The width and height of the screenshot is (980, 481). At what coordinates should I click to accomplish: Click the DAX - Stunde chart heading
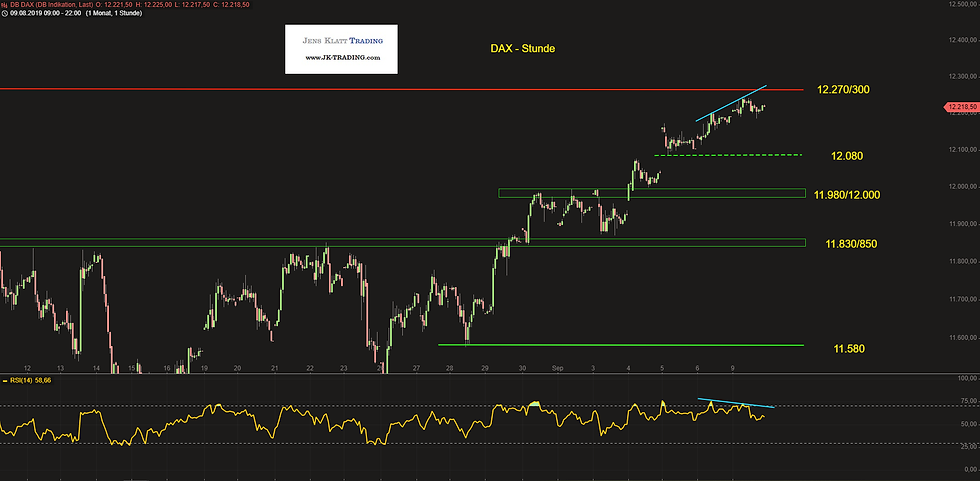tap(522, 48)
